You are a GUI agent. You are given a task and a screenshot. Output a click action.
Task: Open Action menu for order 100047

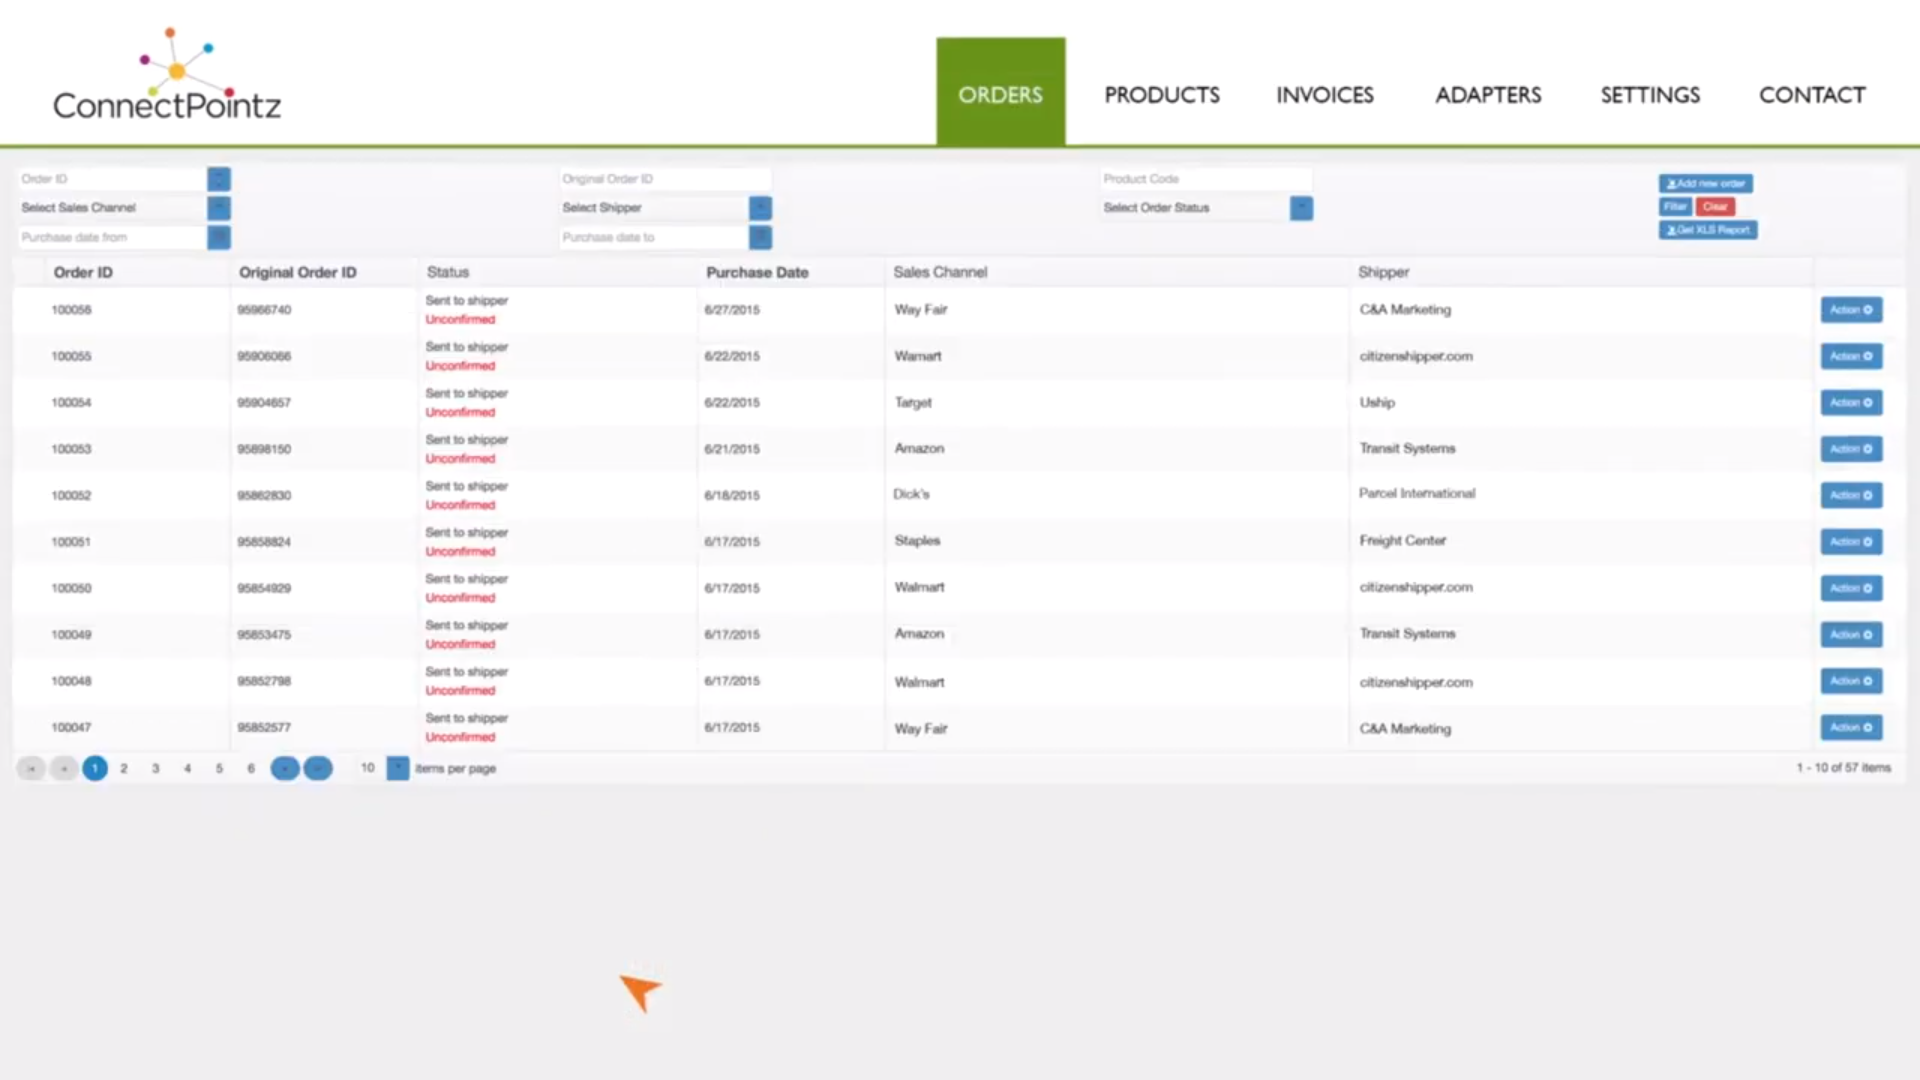tap(1851, 728)
